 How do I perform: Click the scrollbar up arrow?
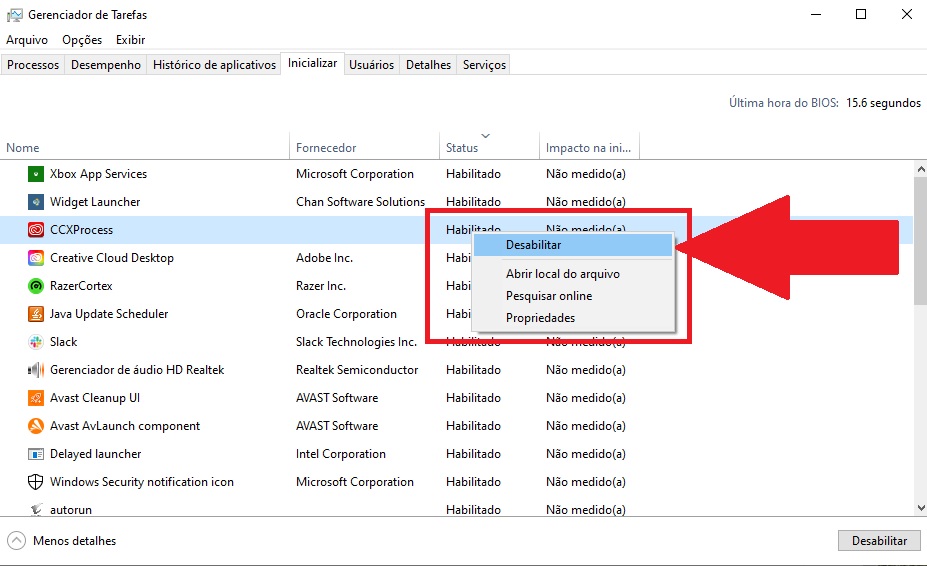click(920, 169)
